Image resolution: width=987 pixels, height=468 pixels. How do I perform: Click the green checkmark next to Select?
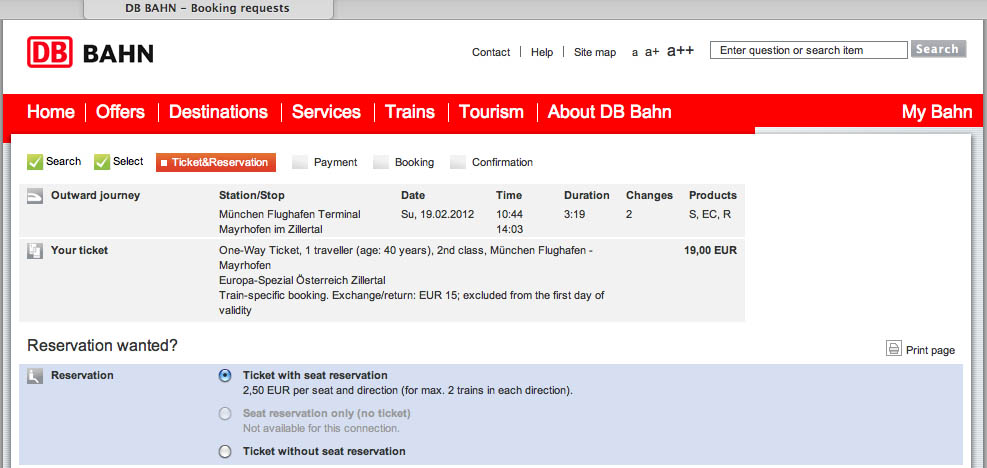click(x=102, y=162)
